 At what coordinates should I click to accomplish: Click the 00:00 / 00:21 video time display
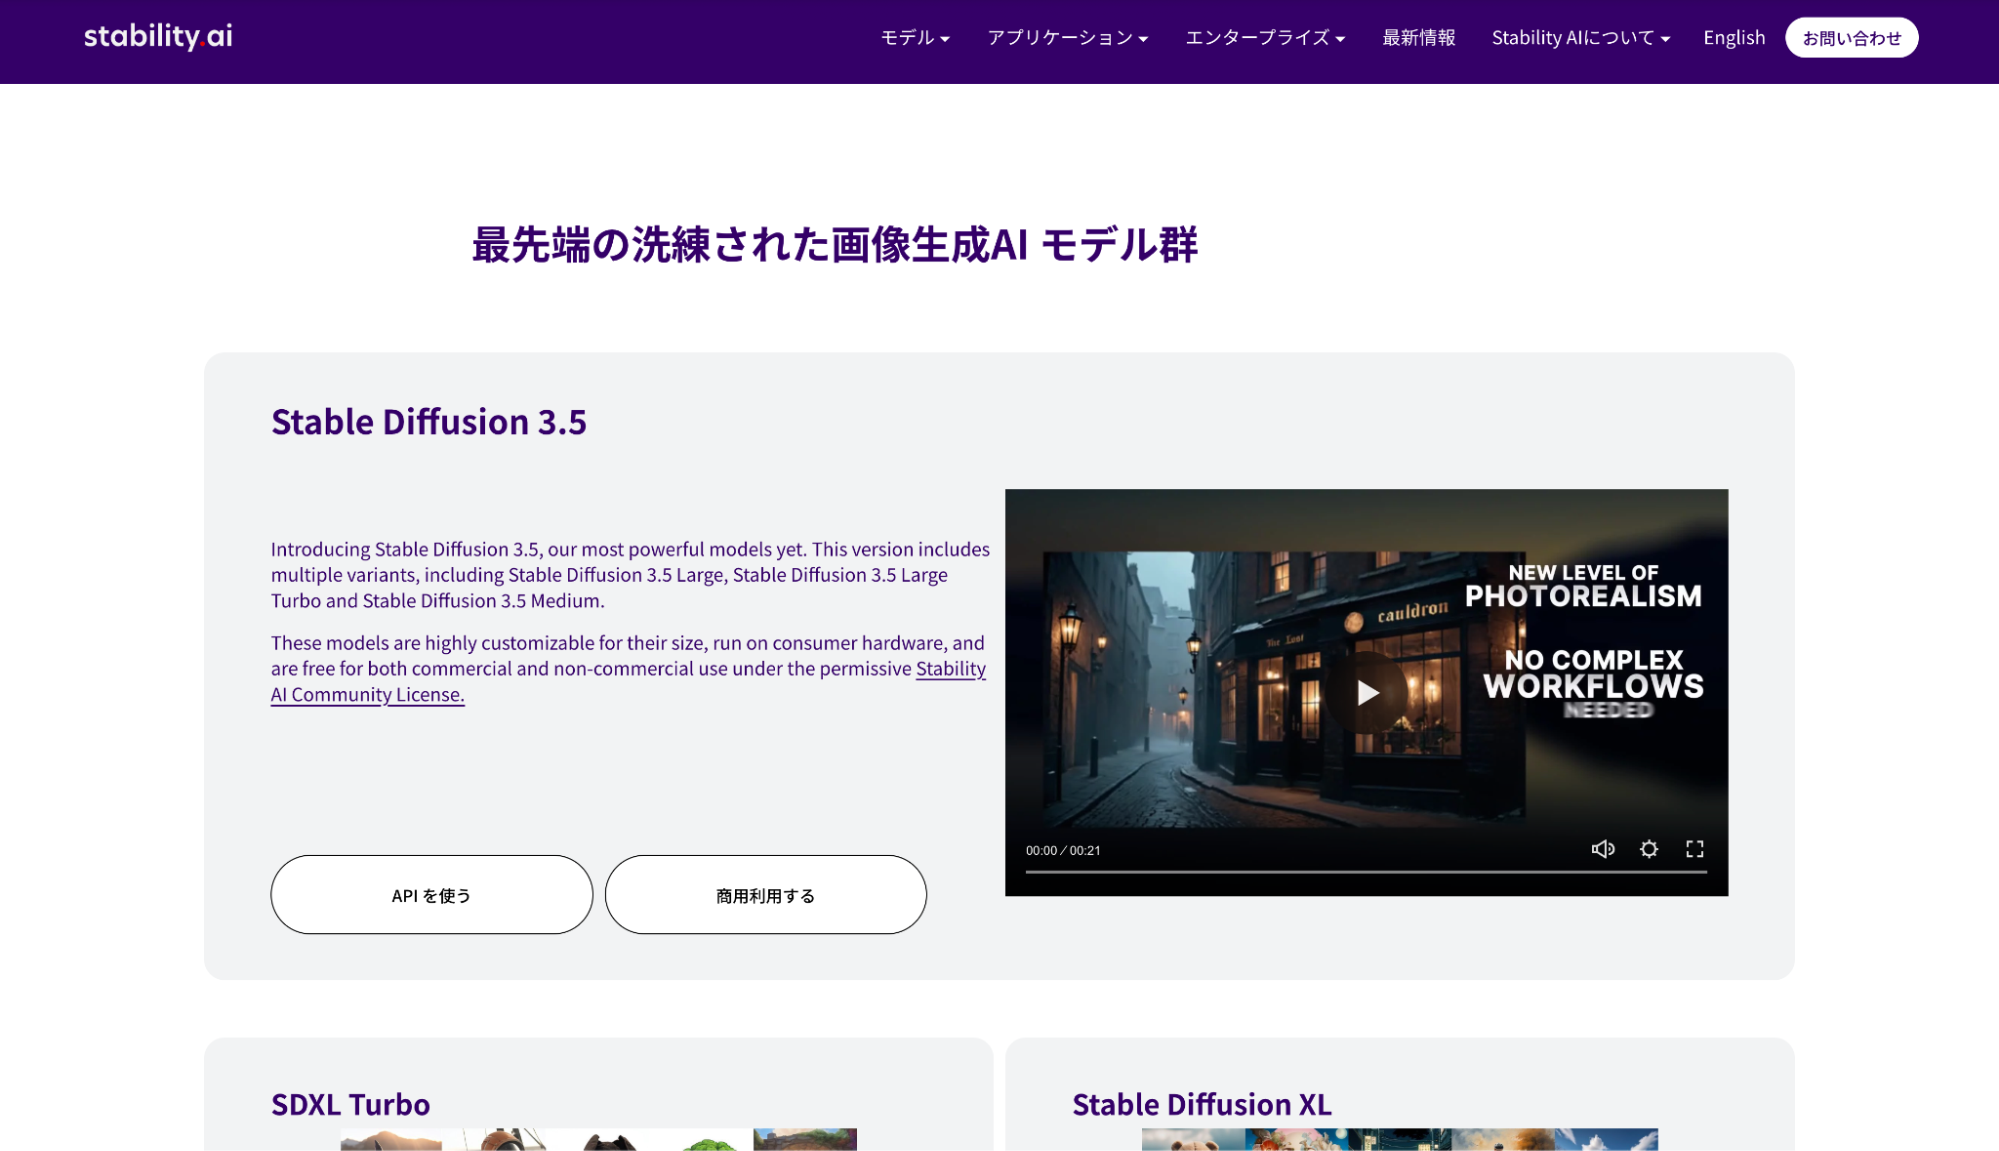tap(1063, 850)
